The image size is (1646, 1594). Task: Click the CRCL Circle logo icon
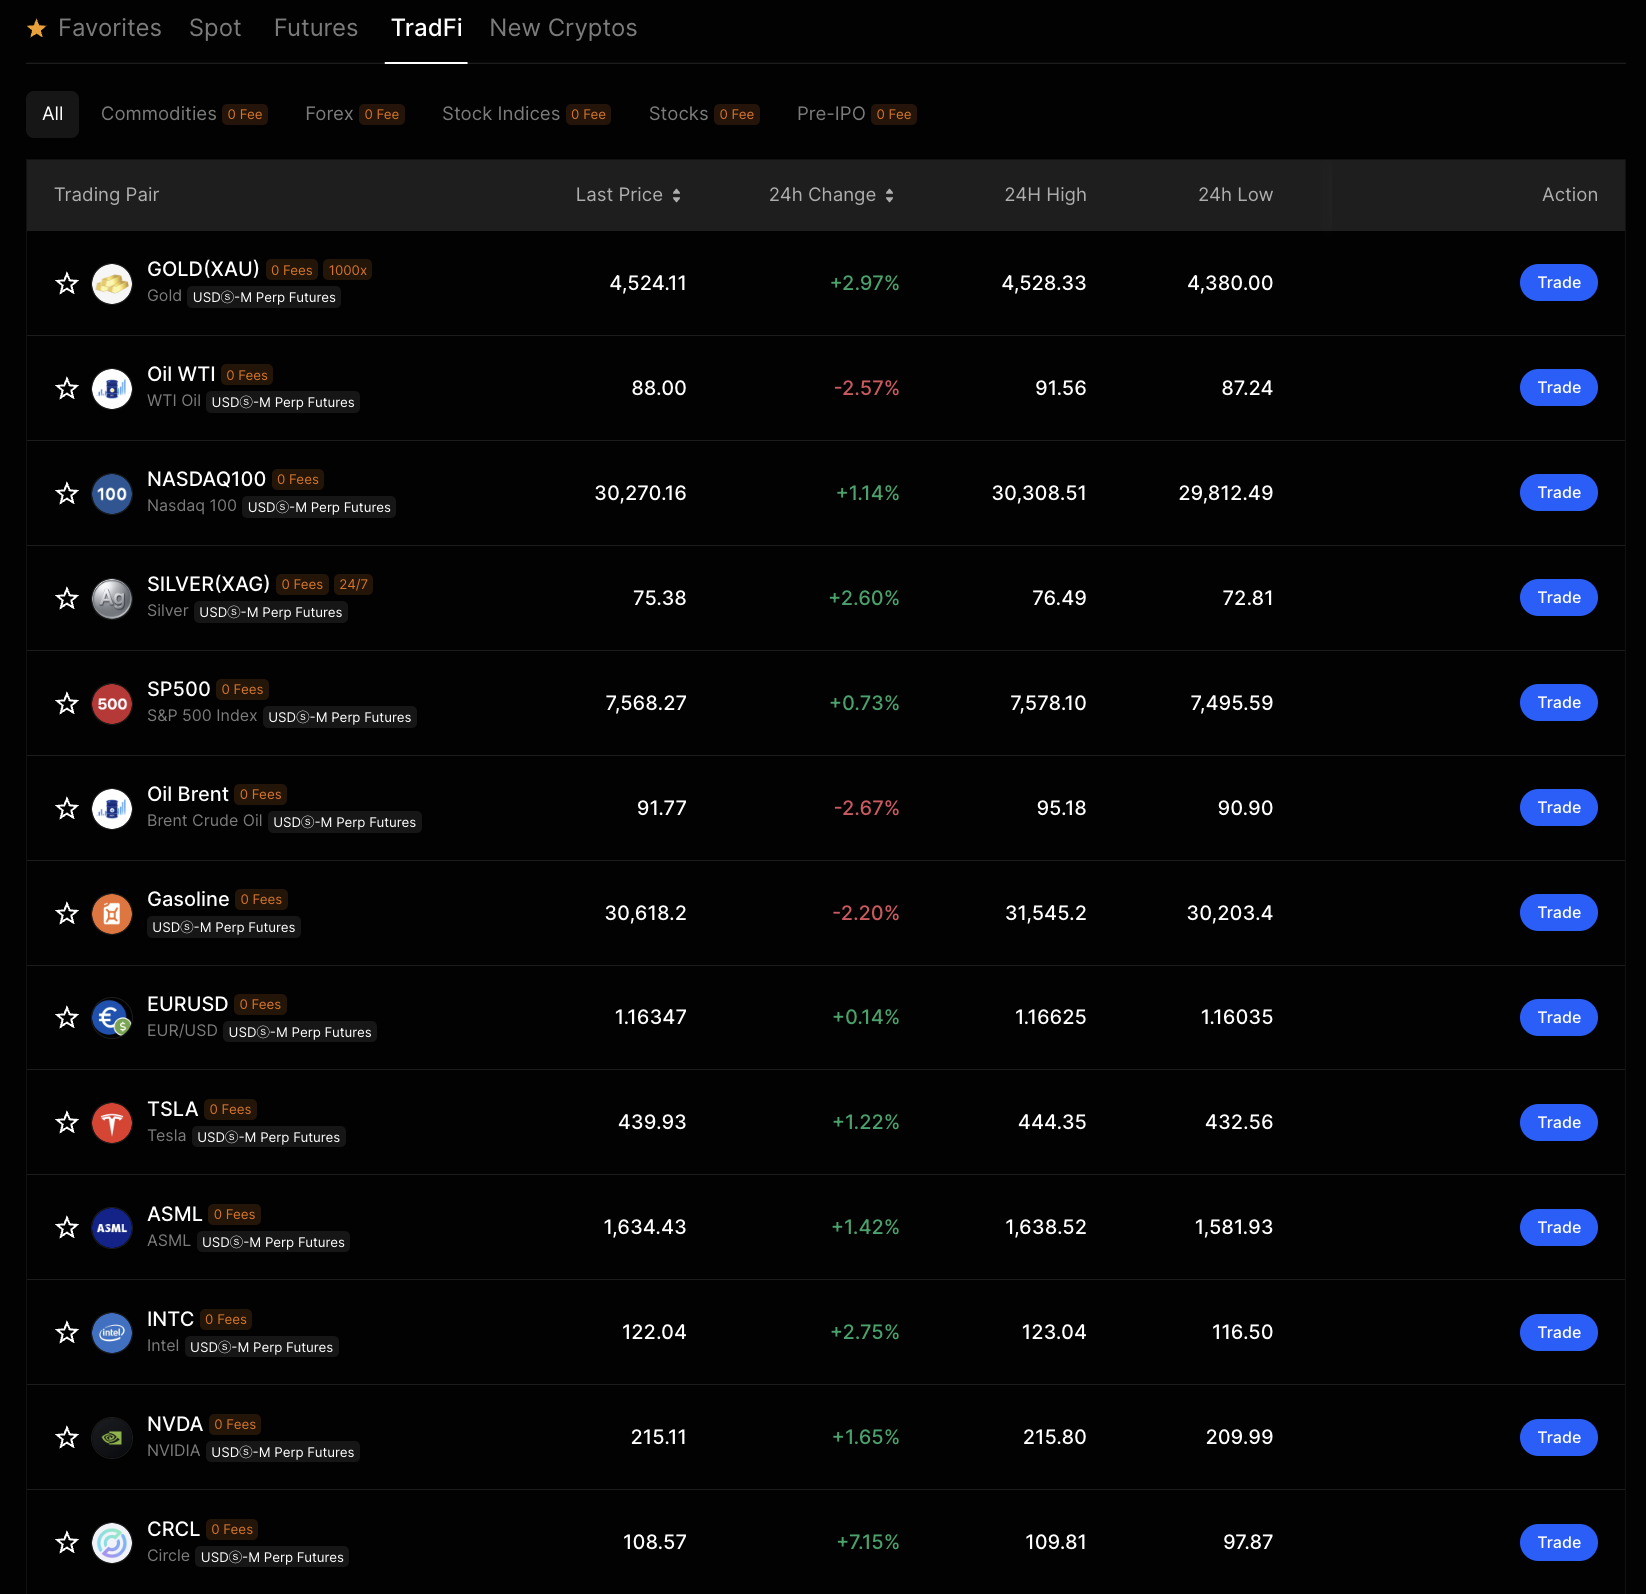pos(112,1543)
